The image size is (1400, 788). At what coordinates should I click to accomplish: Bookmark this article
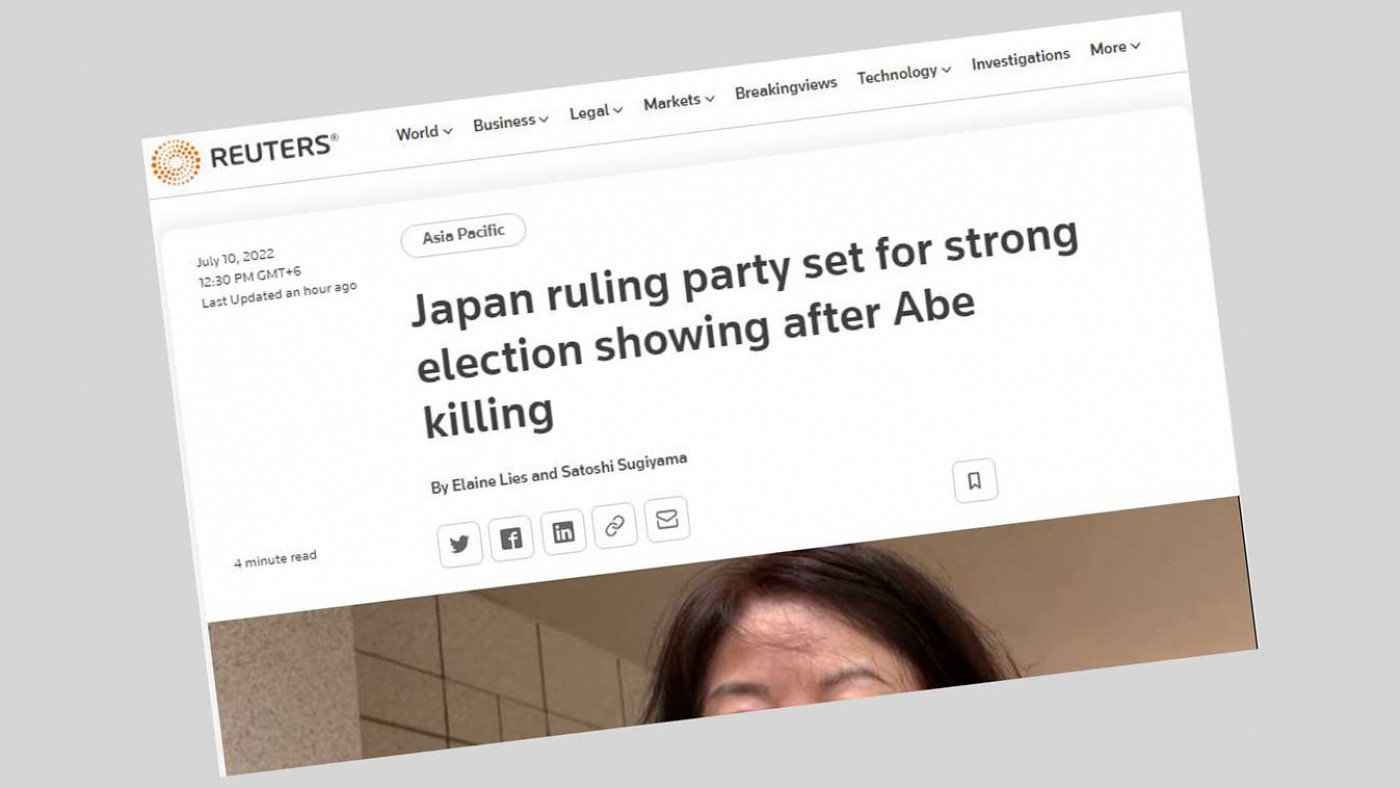coord(975,481)
